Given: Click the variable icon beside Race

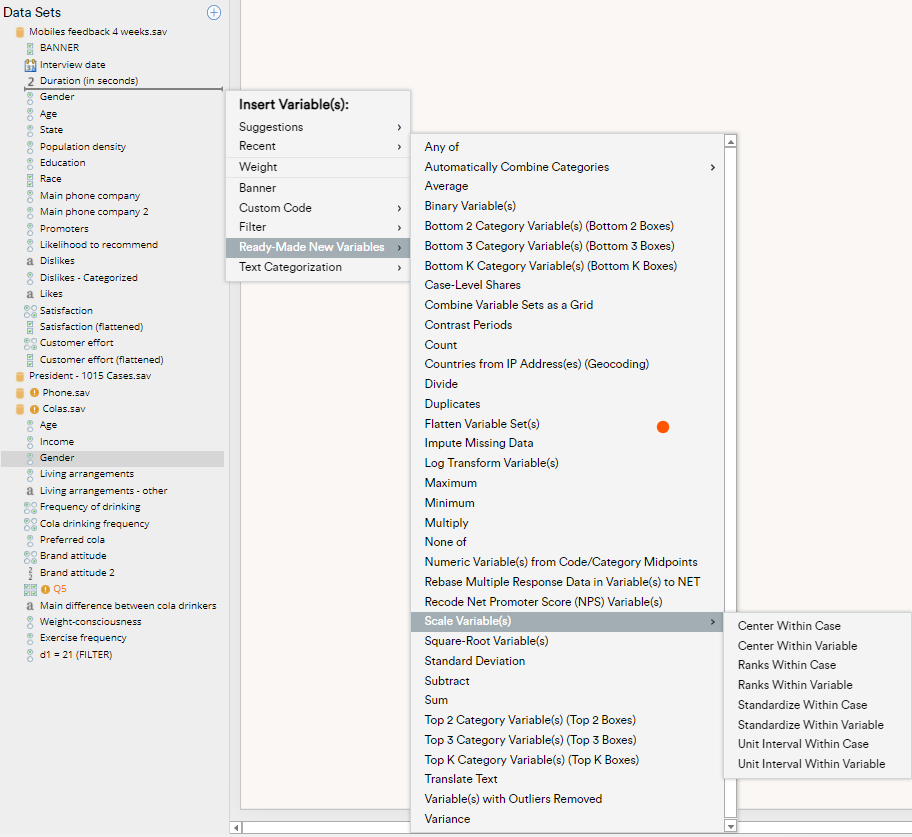Looking at the screenshot, I should (30, 179).
